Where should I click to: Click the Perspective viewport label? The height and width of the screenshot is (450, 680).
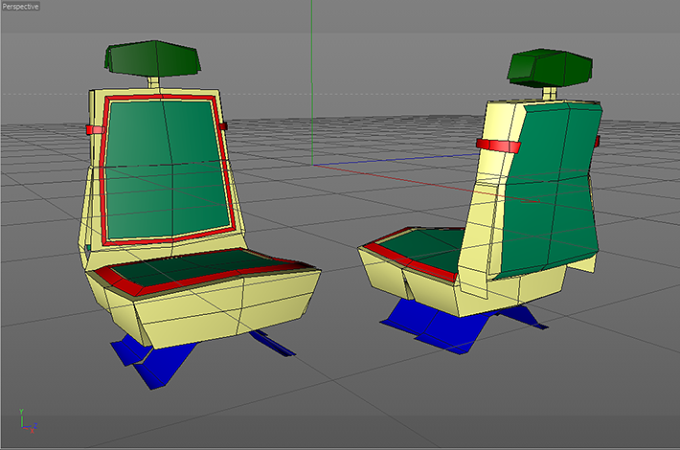[20, 7]
